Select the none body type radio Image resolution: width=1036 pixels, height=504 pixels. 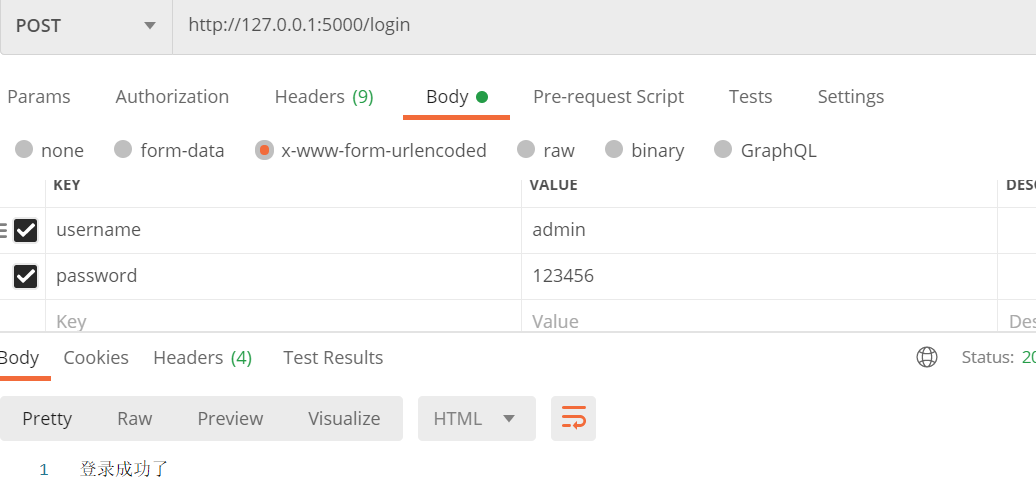pos(24,150)
